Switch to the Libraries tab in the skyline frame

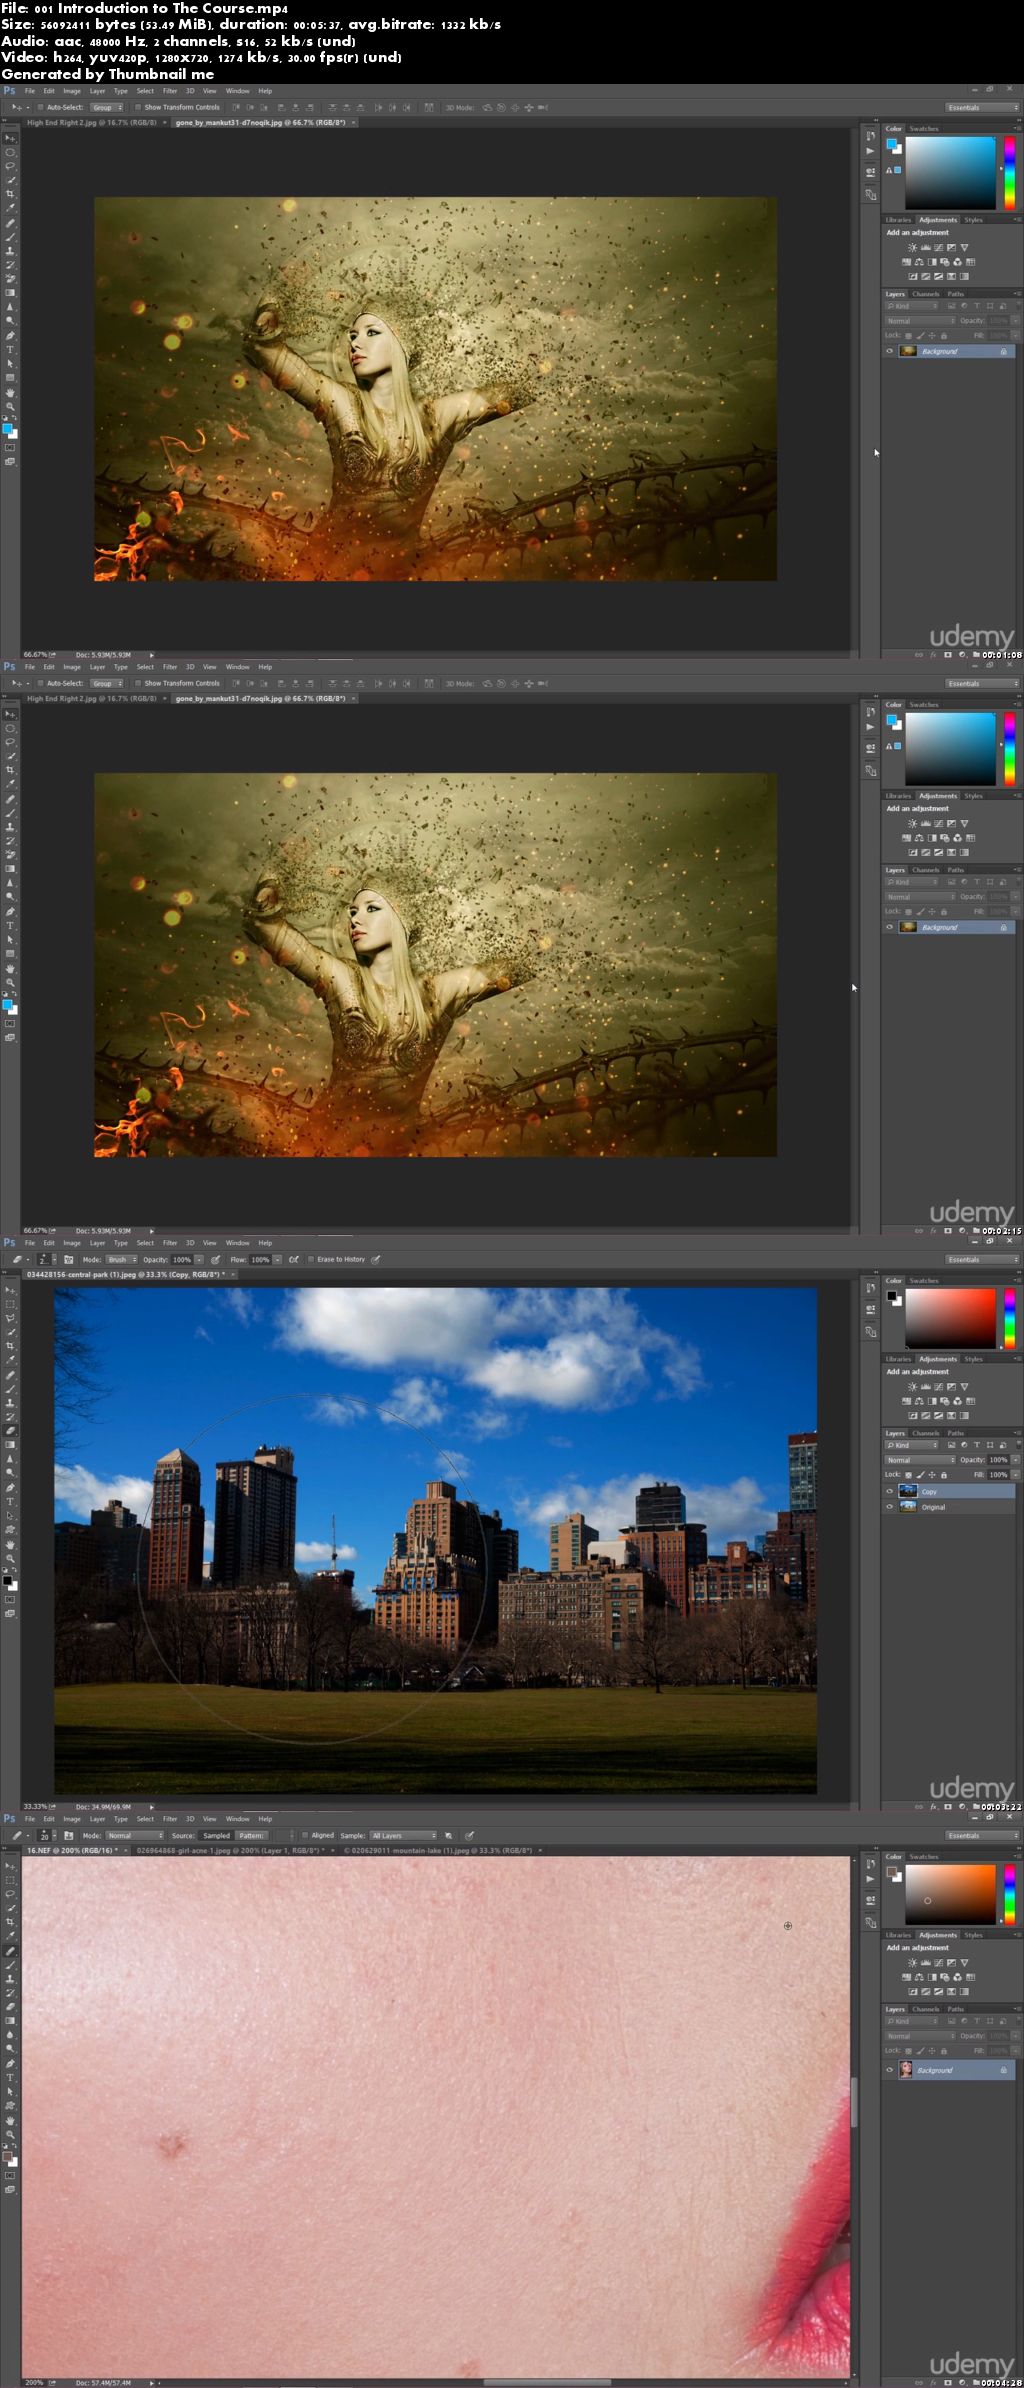898,1359
